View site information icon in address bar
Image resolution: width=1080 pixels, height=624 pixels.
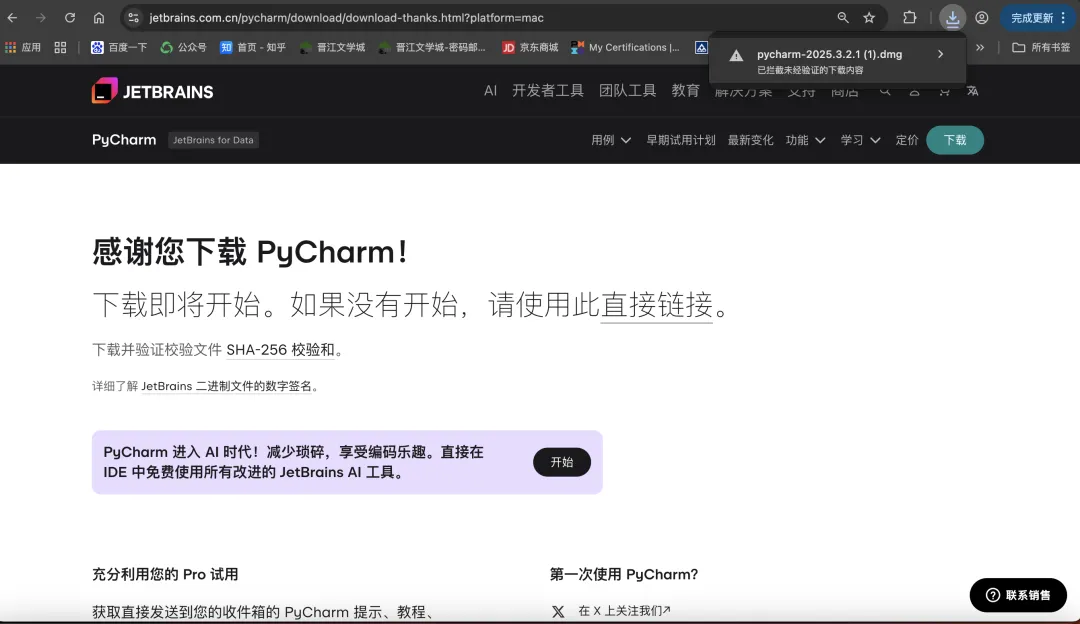[x=134, y=18]
